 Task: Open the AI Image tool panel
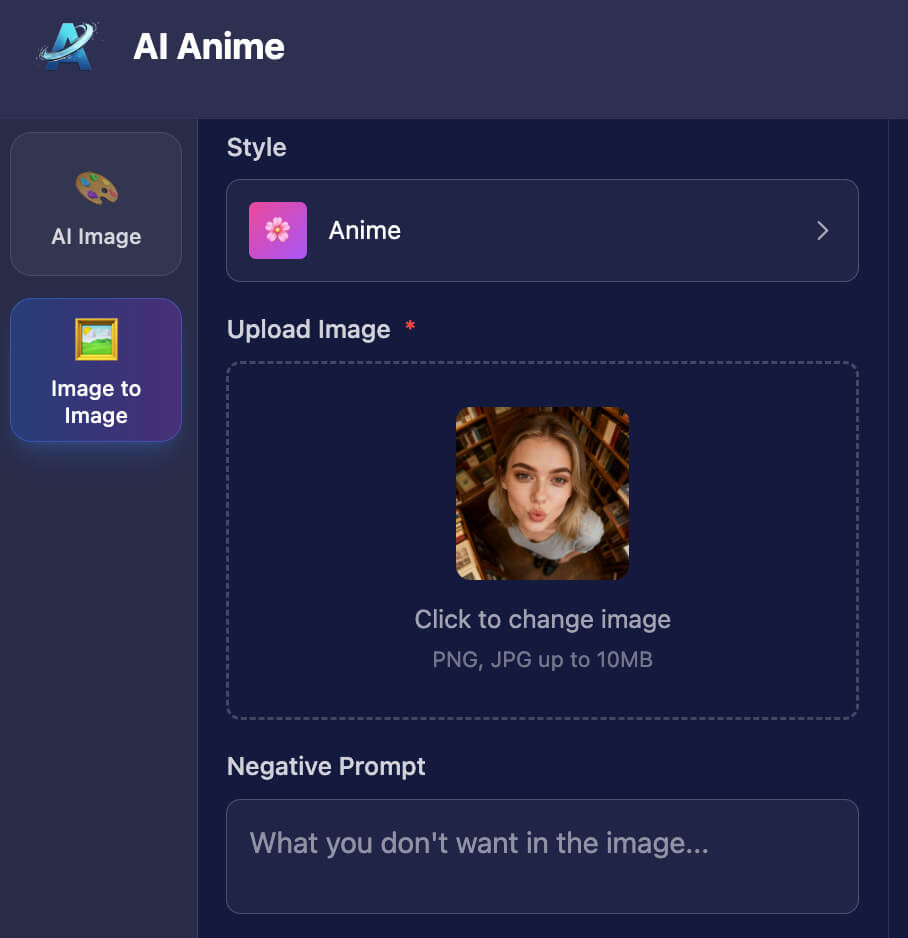pos(95,204)
